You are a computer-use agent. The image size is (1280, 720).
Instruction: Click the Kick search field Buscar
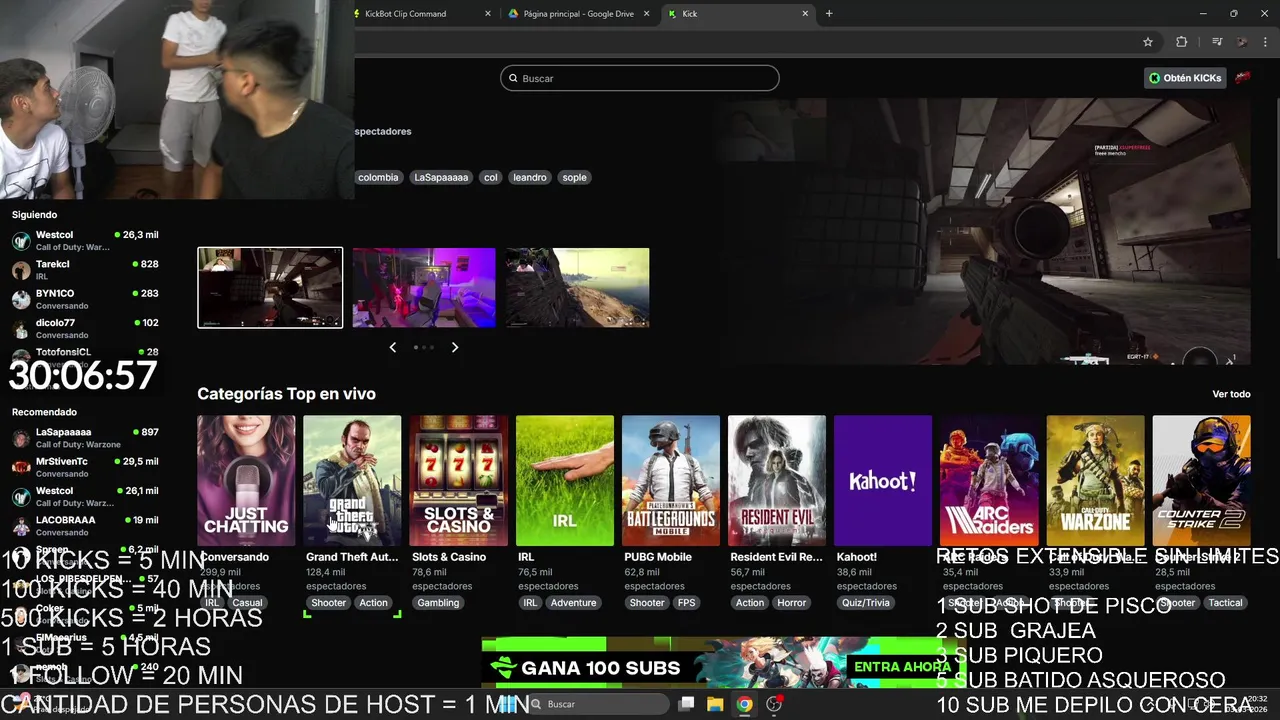point(640,78)
